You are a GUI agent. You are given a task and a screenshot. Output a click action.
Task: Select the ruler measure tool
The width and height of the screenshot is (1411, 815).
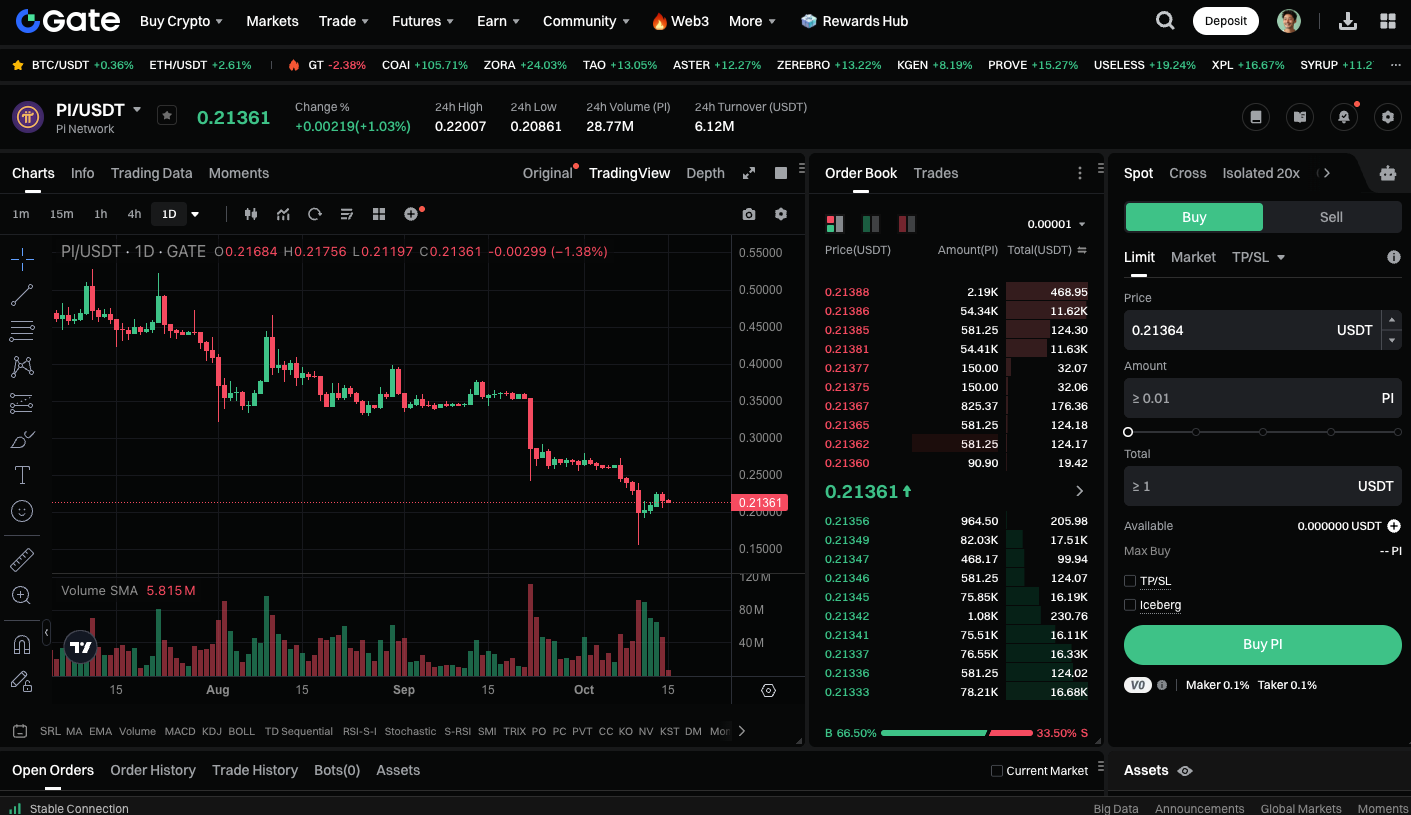(x=22, y=559)
